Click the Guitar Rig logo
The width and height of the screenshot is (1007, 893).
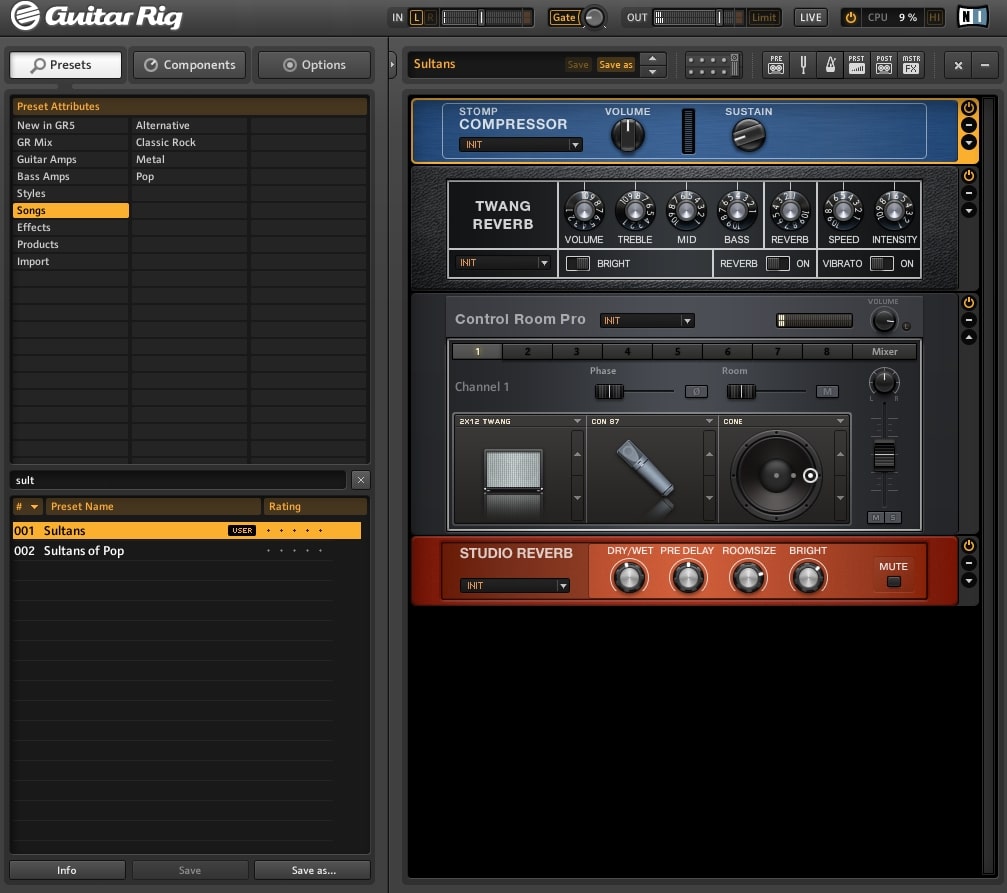[97, 17]
